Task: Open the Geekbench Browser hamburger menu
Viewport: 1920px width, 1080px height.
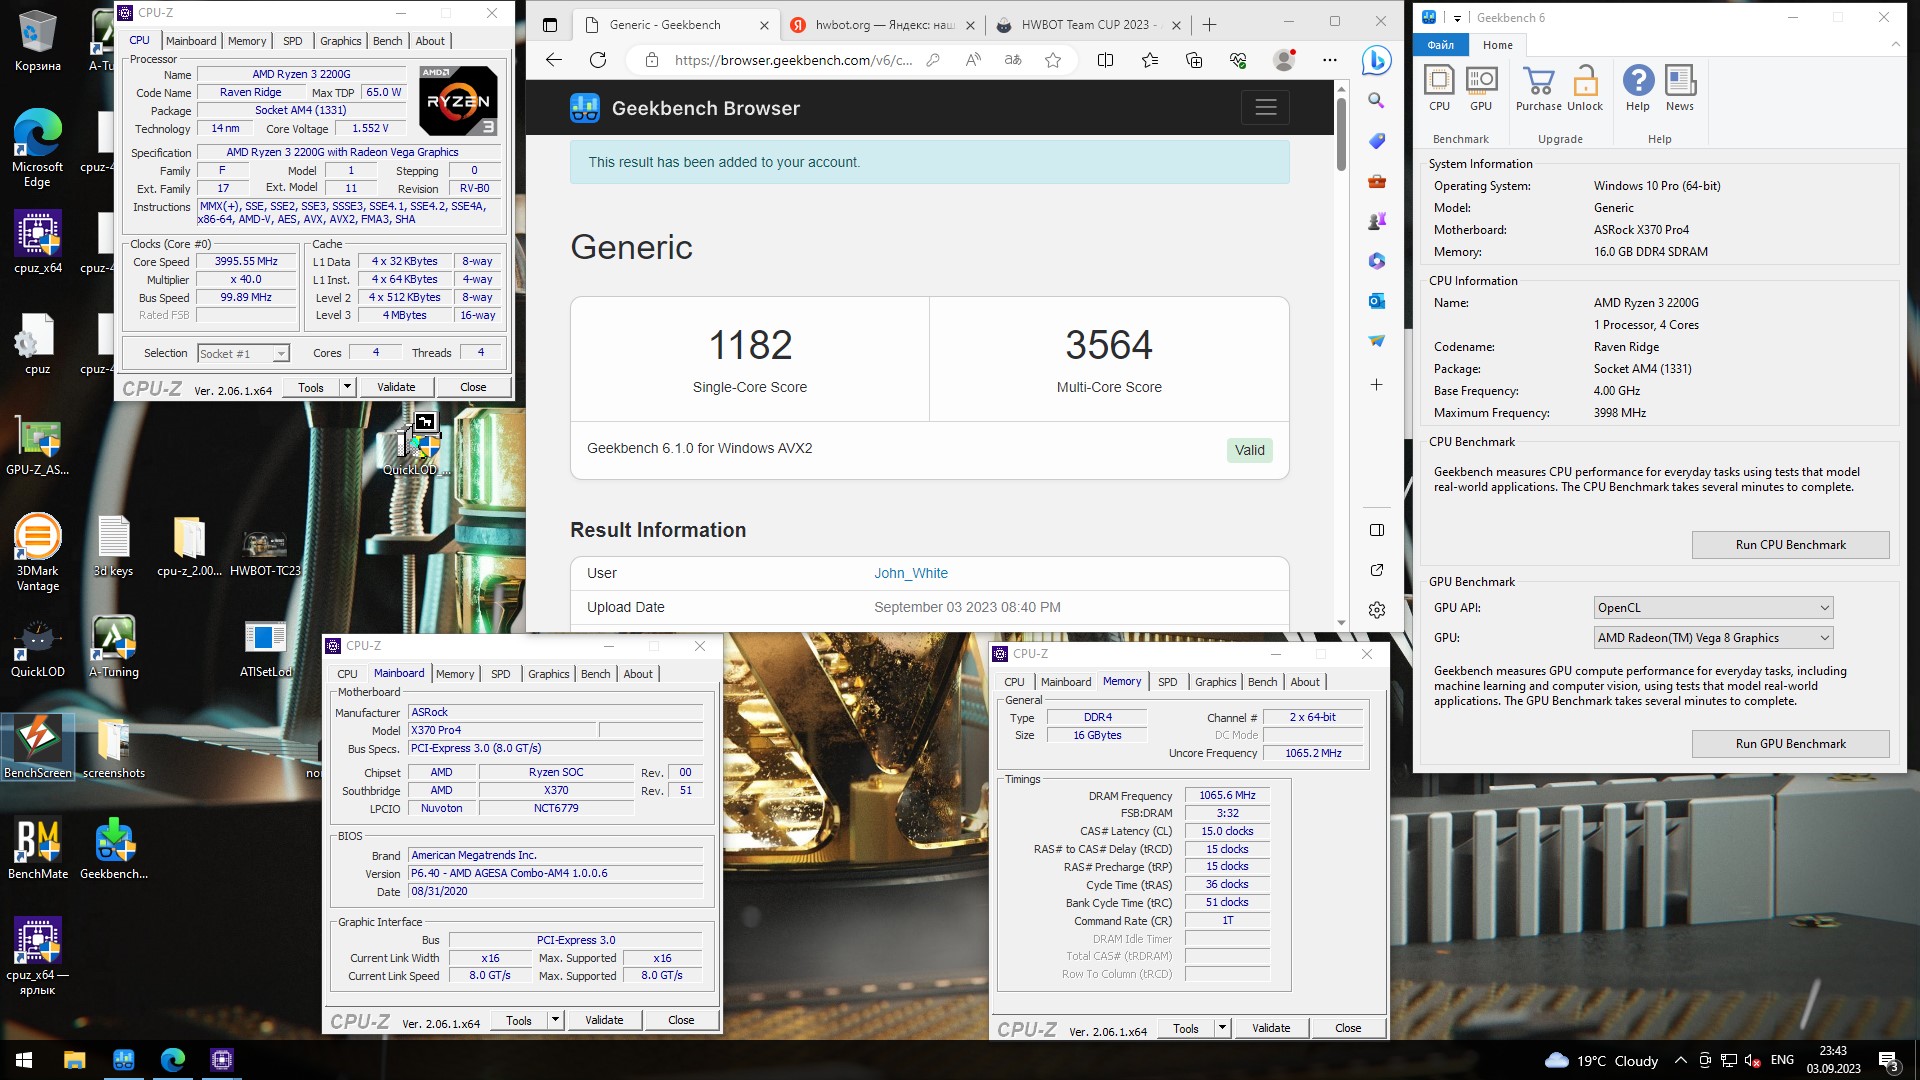Action: [1265, 108]
